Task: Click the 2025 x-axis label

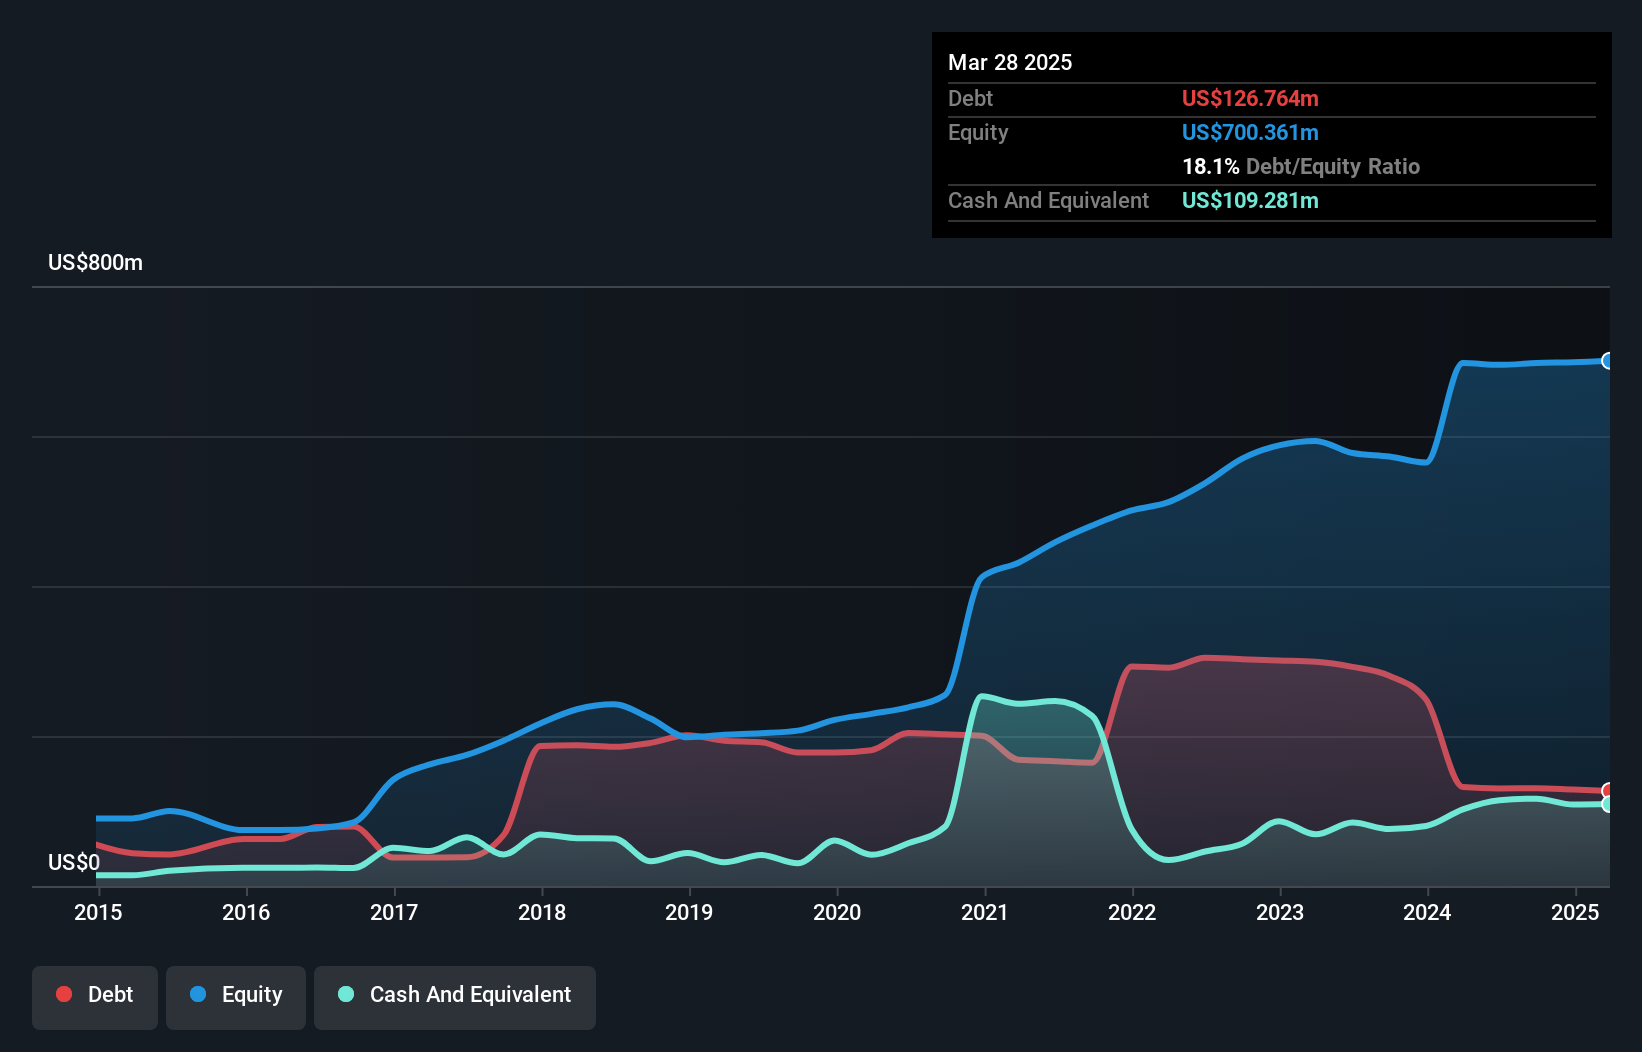Action: pos(1575,912)
